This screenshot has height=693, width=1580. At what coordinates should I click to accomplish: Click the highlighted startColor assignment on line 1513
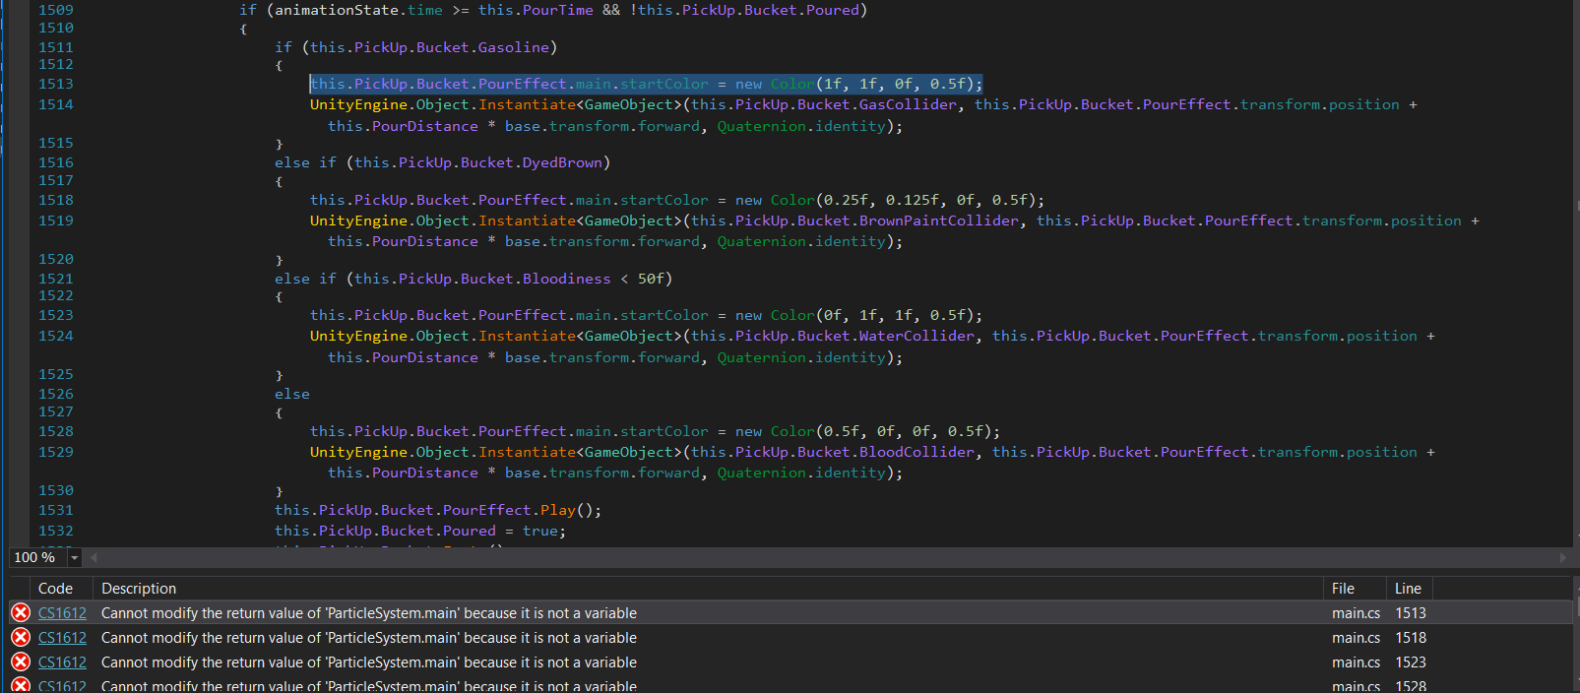pos(646,84)
